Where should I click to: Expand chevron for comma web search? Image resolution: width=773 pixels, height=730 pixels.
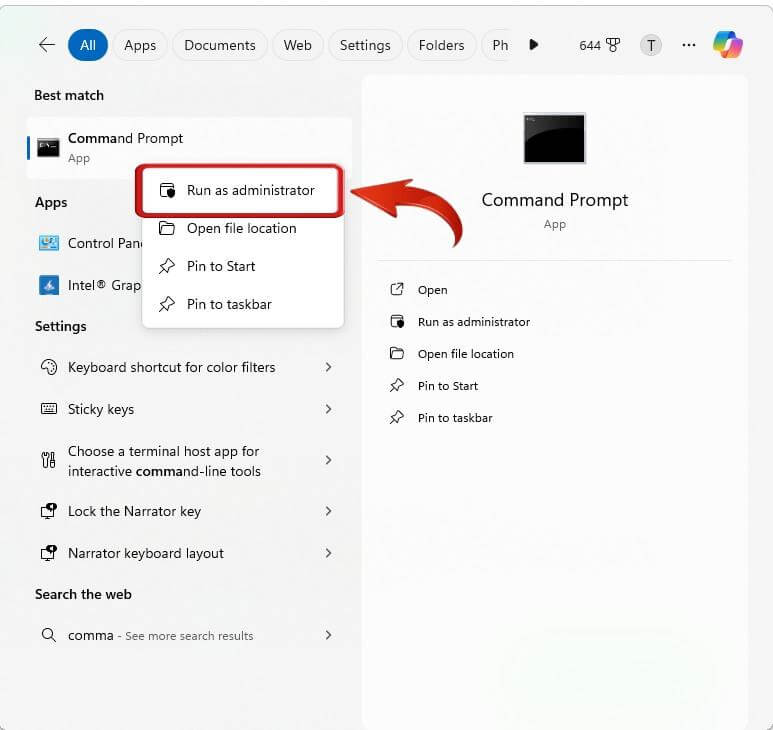pos(328,635)
